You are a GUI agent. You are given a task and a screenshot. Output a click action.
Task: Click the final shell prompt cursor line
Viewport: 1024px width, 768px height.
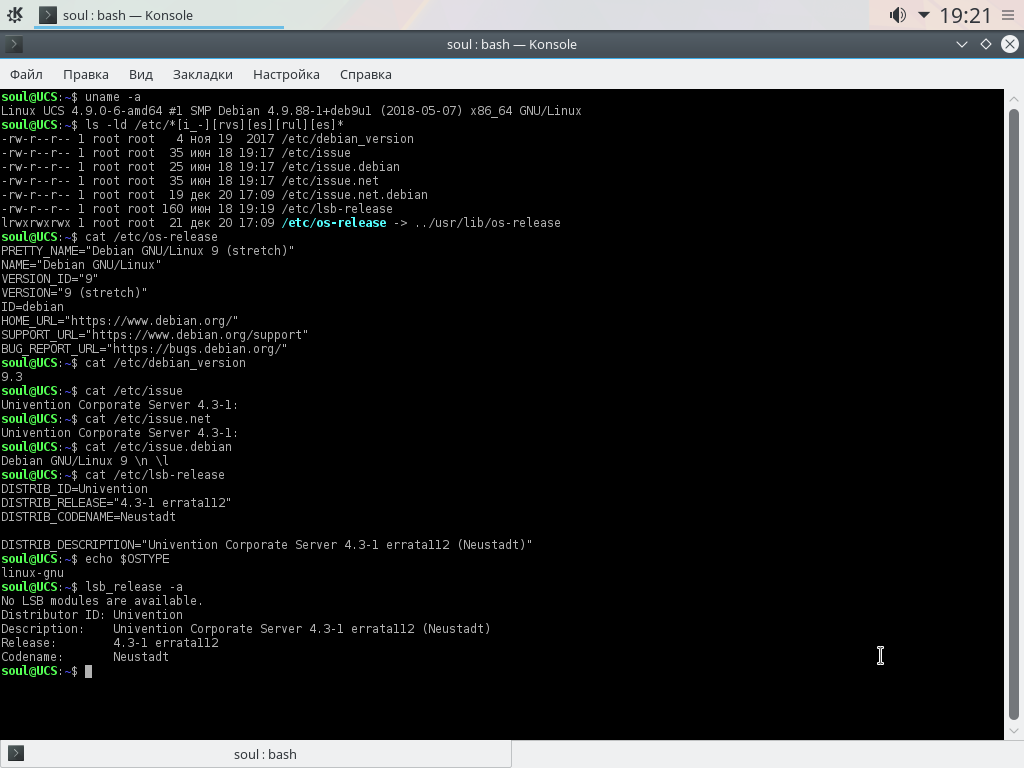click(46, 671)
